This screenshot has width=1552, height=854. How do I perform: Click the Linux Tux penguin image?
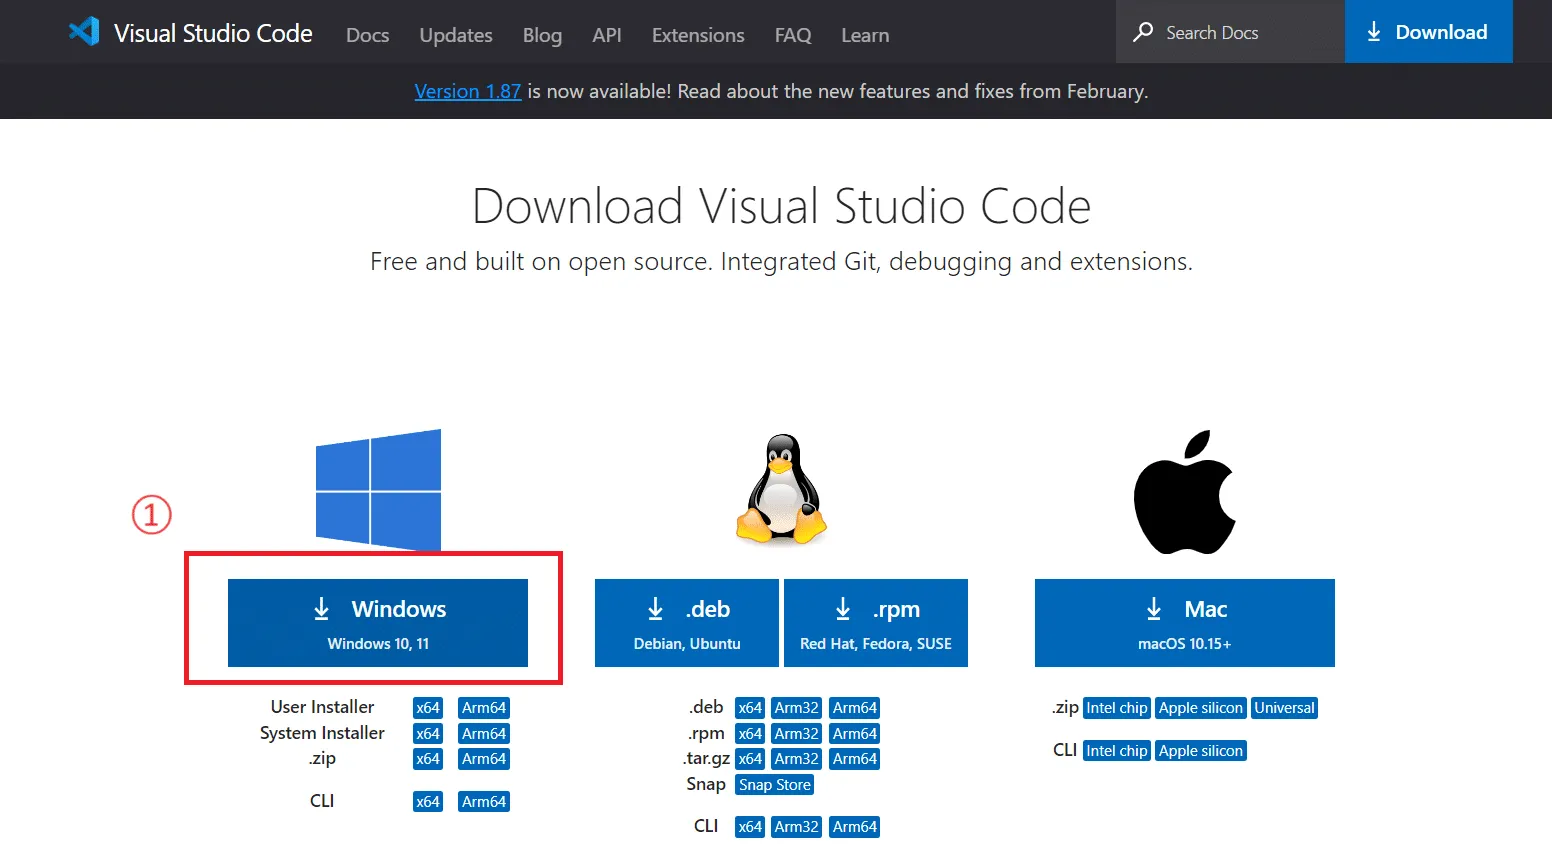tap(781, 489)
